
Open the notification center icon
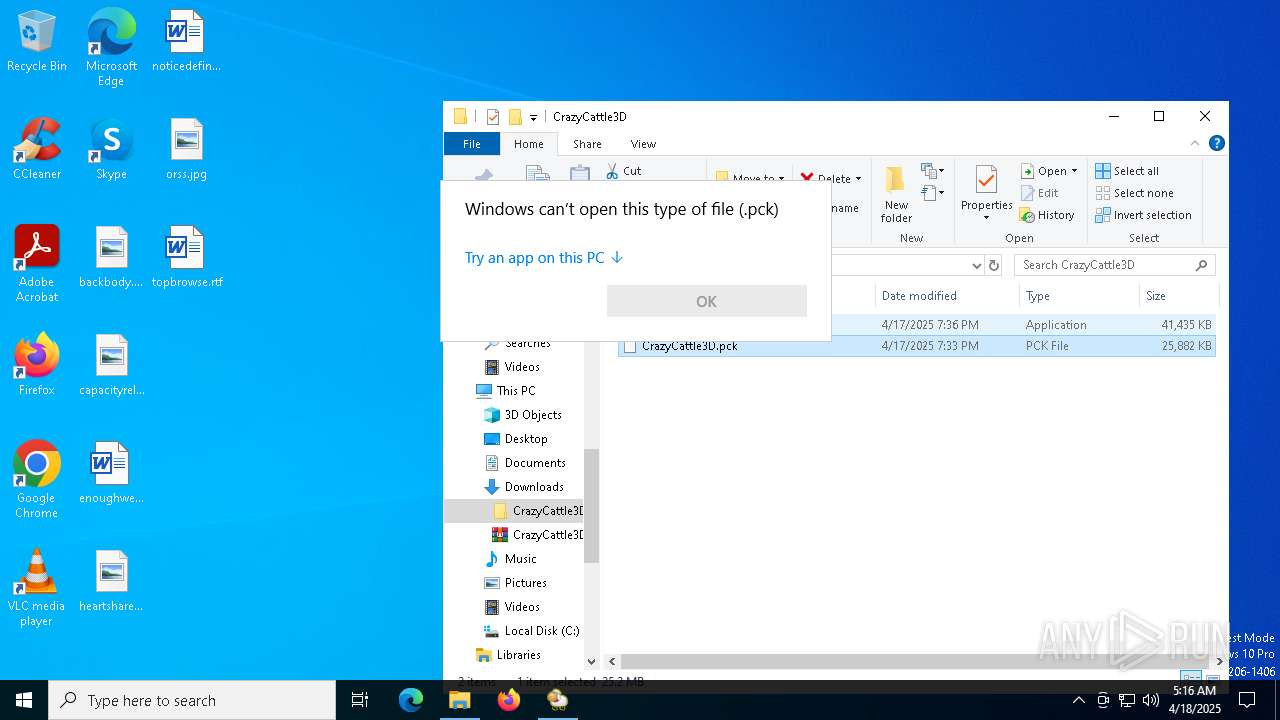1247,700
